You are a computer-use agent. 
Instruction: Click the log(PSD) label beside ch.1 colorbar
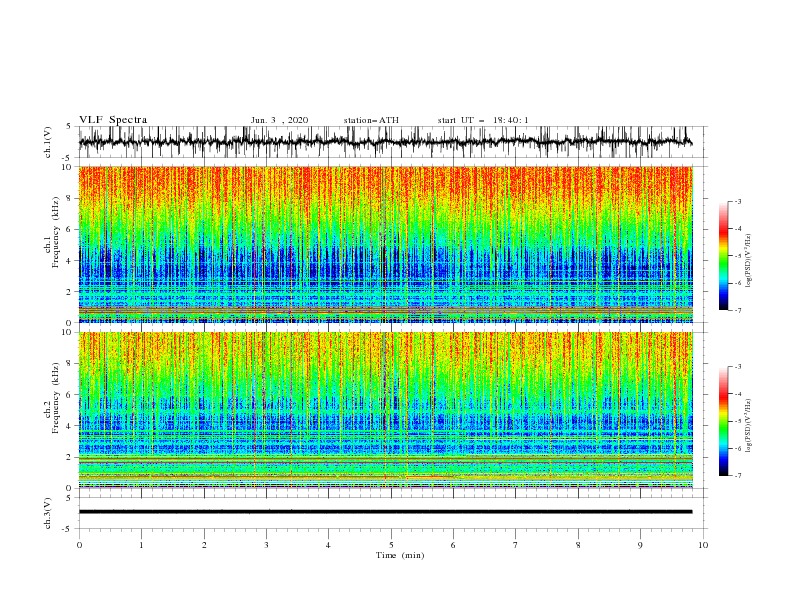click(748, 261)
